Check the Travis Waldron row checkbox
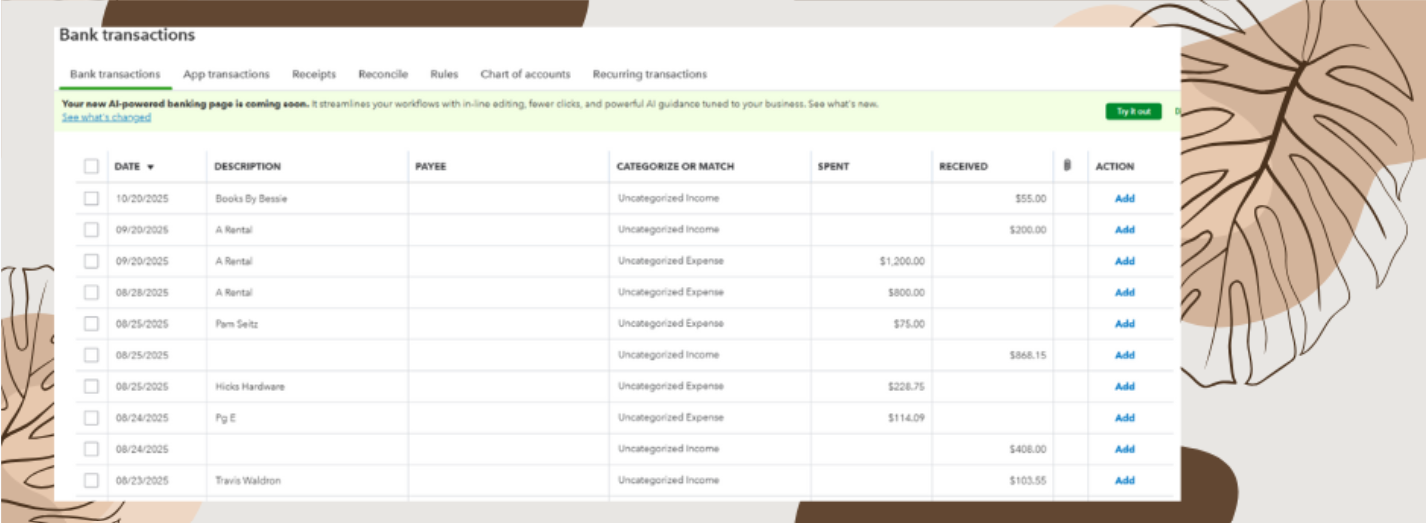The width and height of the screenshot is (1426, 523). (91, 480)
